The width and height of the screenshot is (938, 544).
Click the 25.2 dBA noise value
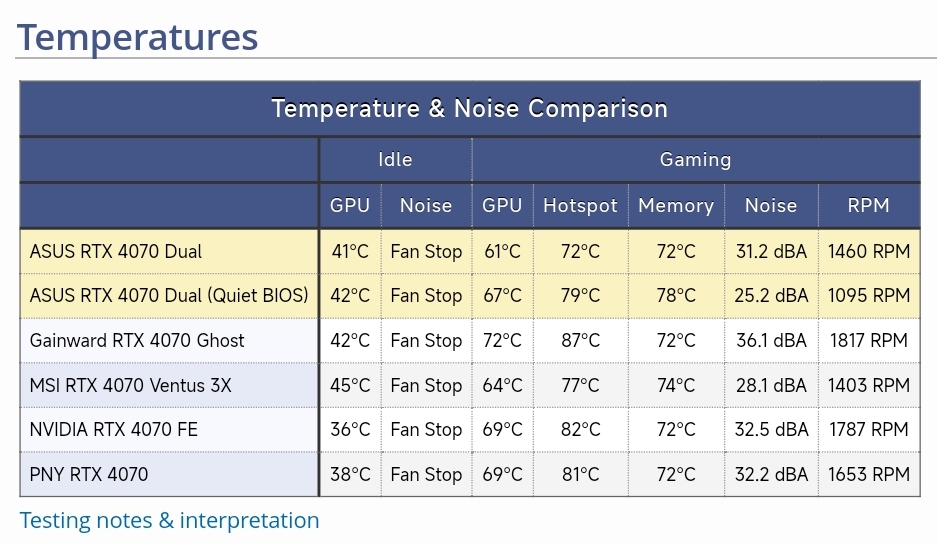(x=771, y=296)
